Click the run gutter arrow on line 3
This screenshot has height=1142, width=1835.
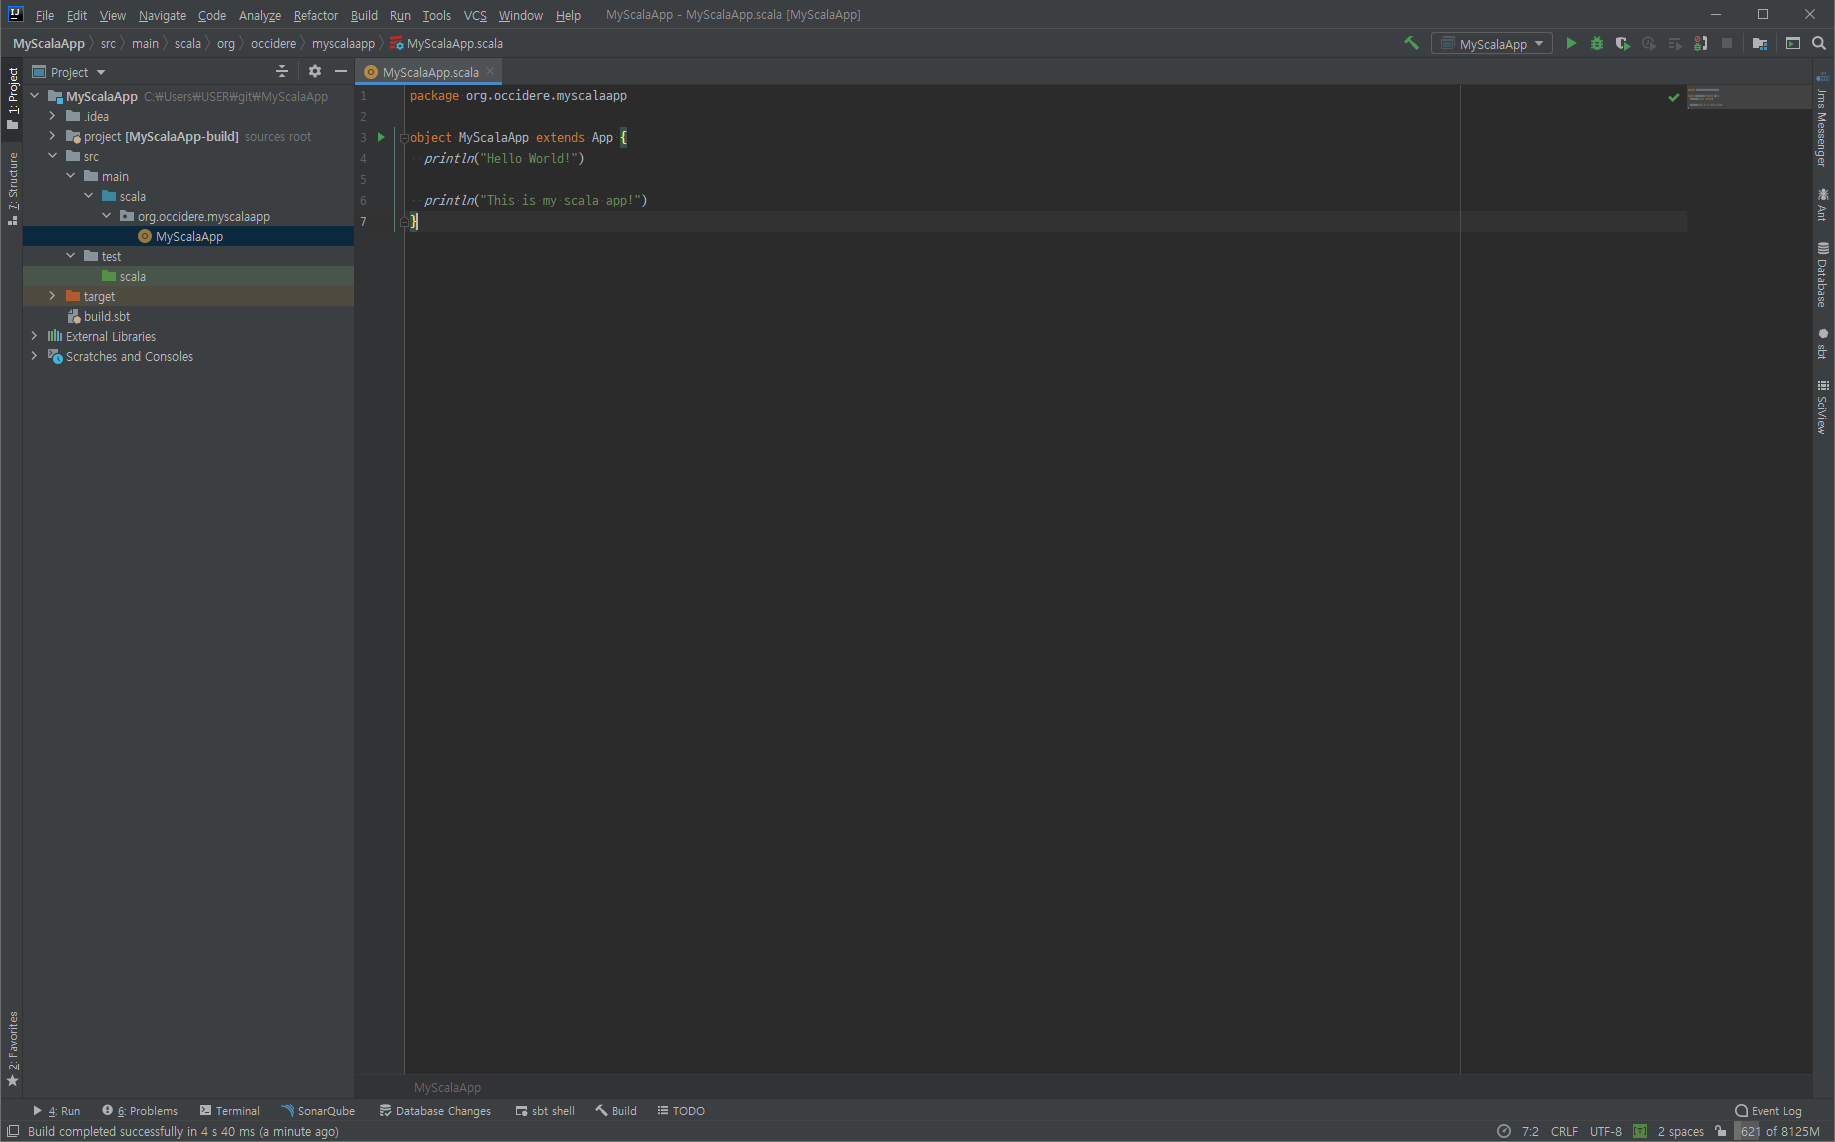pyautogui.click(x=381, y=137)
